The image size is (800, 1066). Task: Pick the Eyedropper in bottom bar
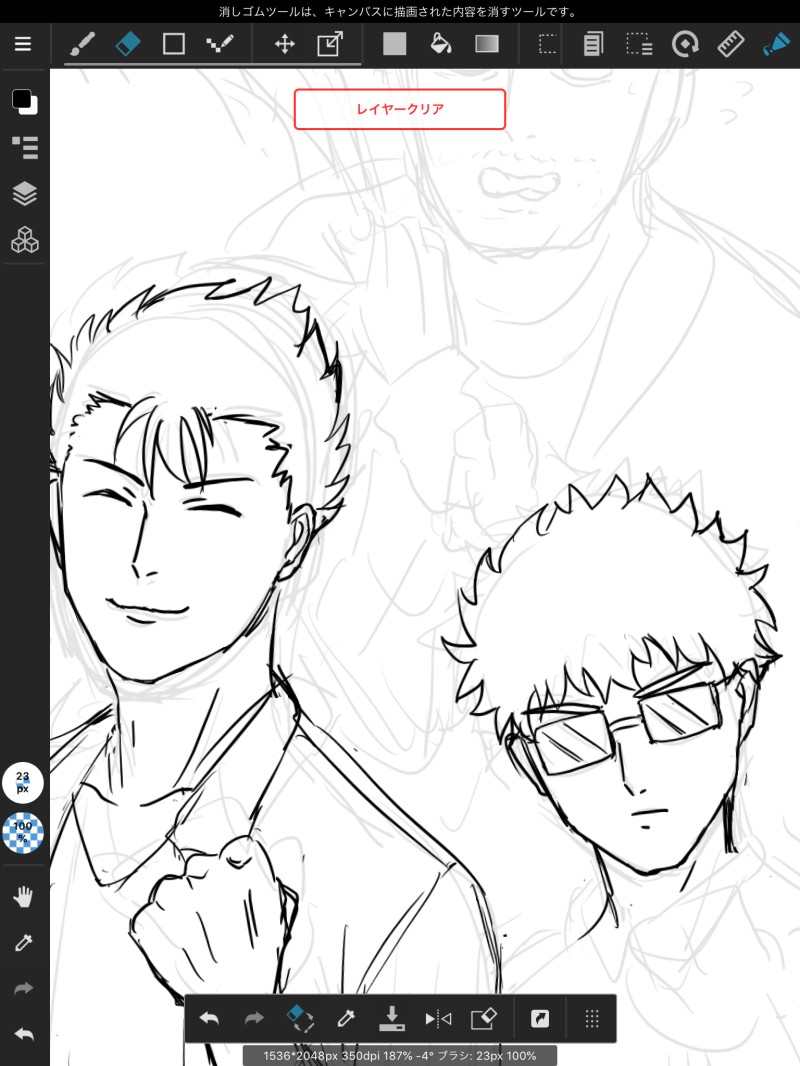[346, 1018]
